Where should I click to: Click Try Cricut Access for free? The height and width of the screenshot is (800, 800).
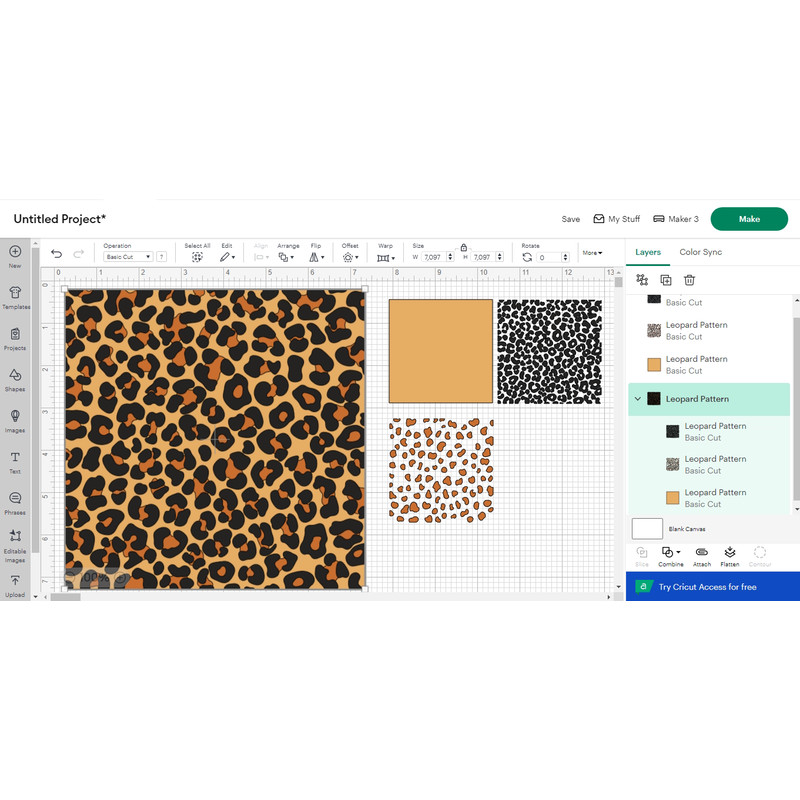point(710,587)
